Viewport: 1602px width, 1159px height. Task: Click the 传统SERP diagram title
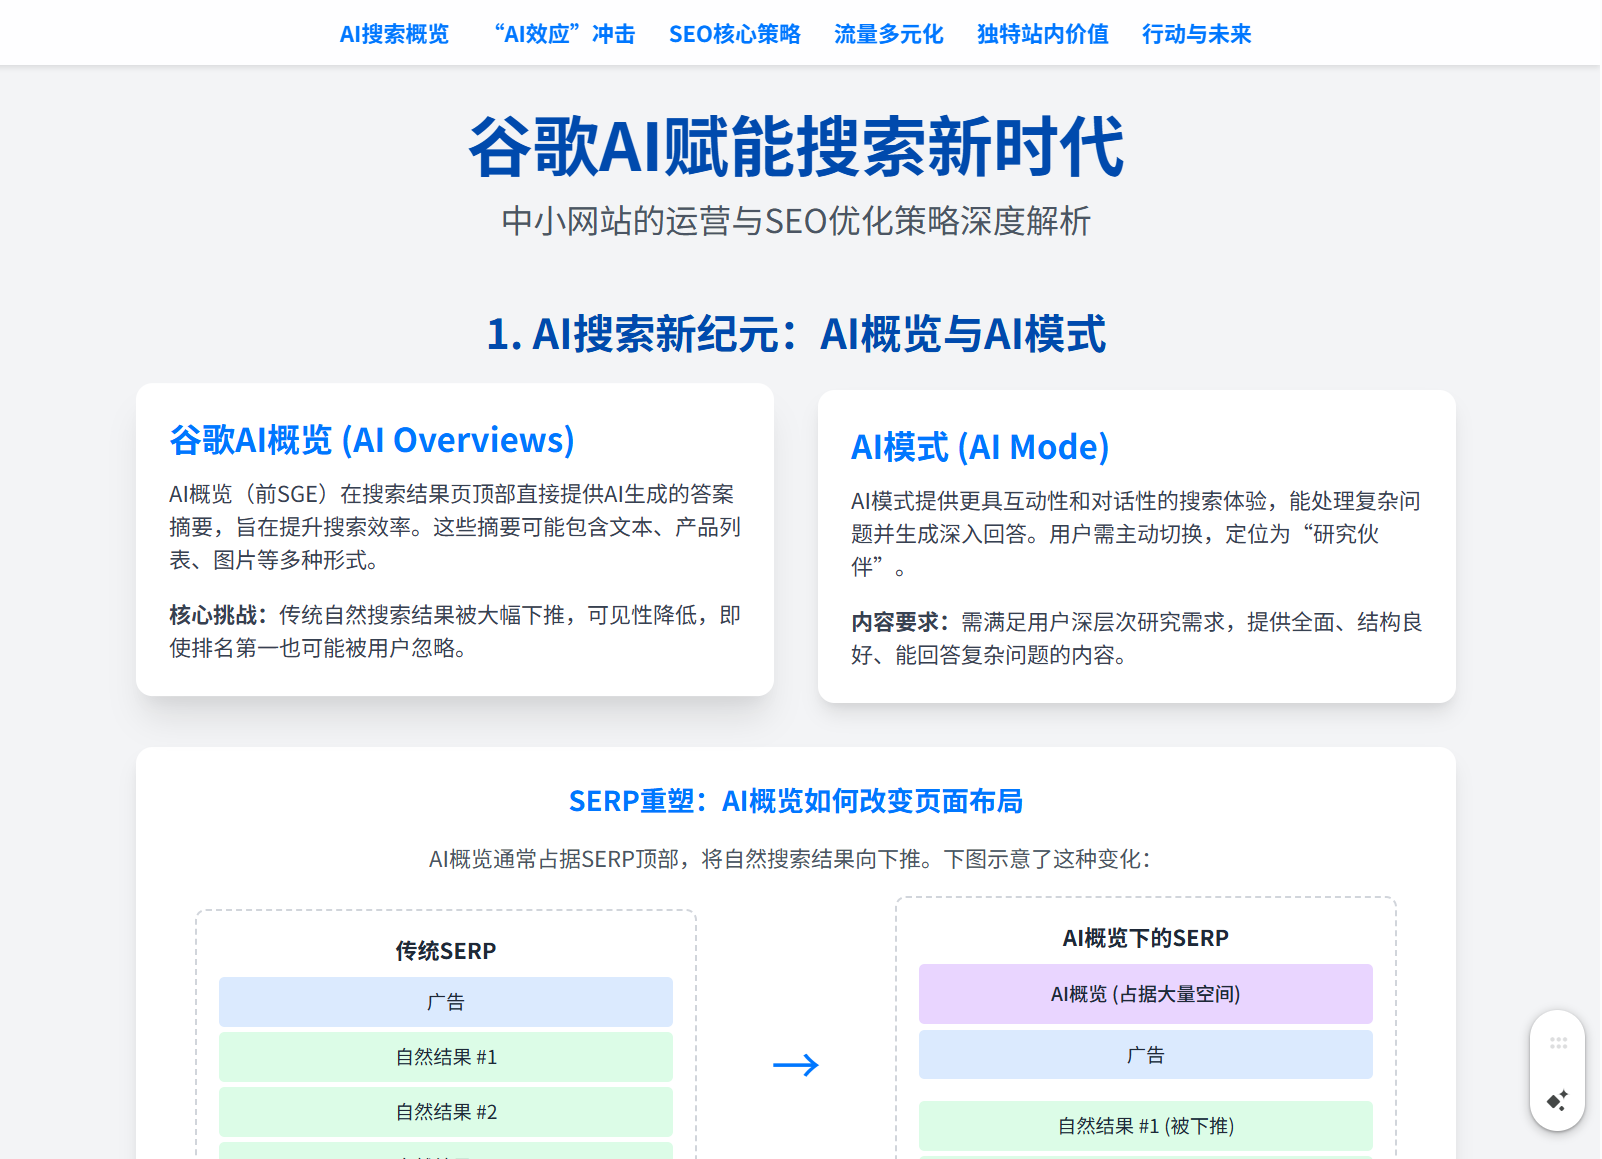click(446, 951)
